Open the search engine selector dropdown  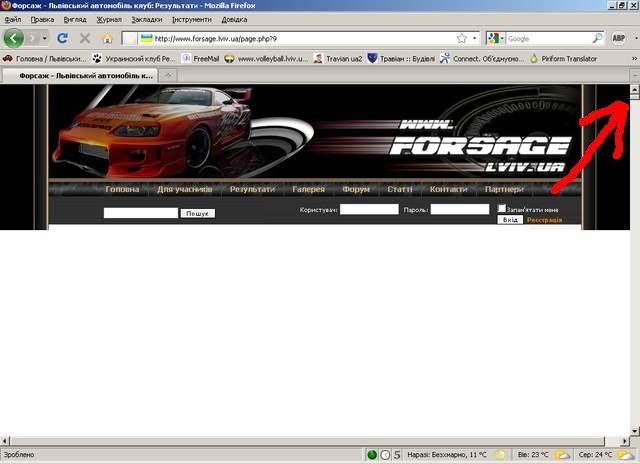pyautogui.click(x=496, y=38)
